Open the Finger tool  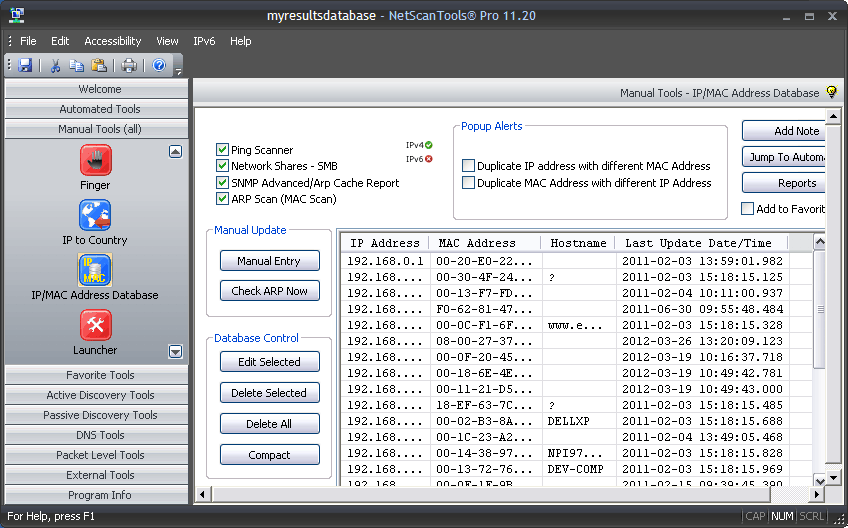pyautogui.click(x=95, y=160)
